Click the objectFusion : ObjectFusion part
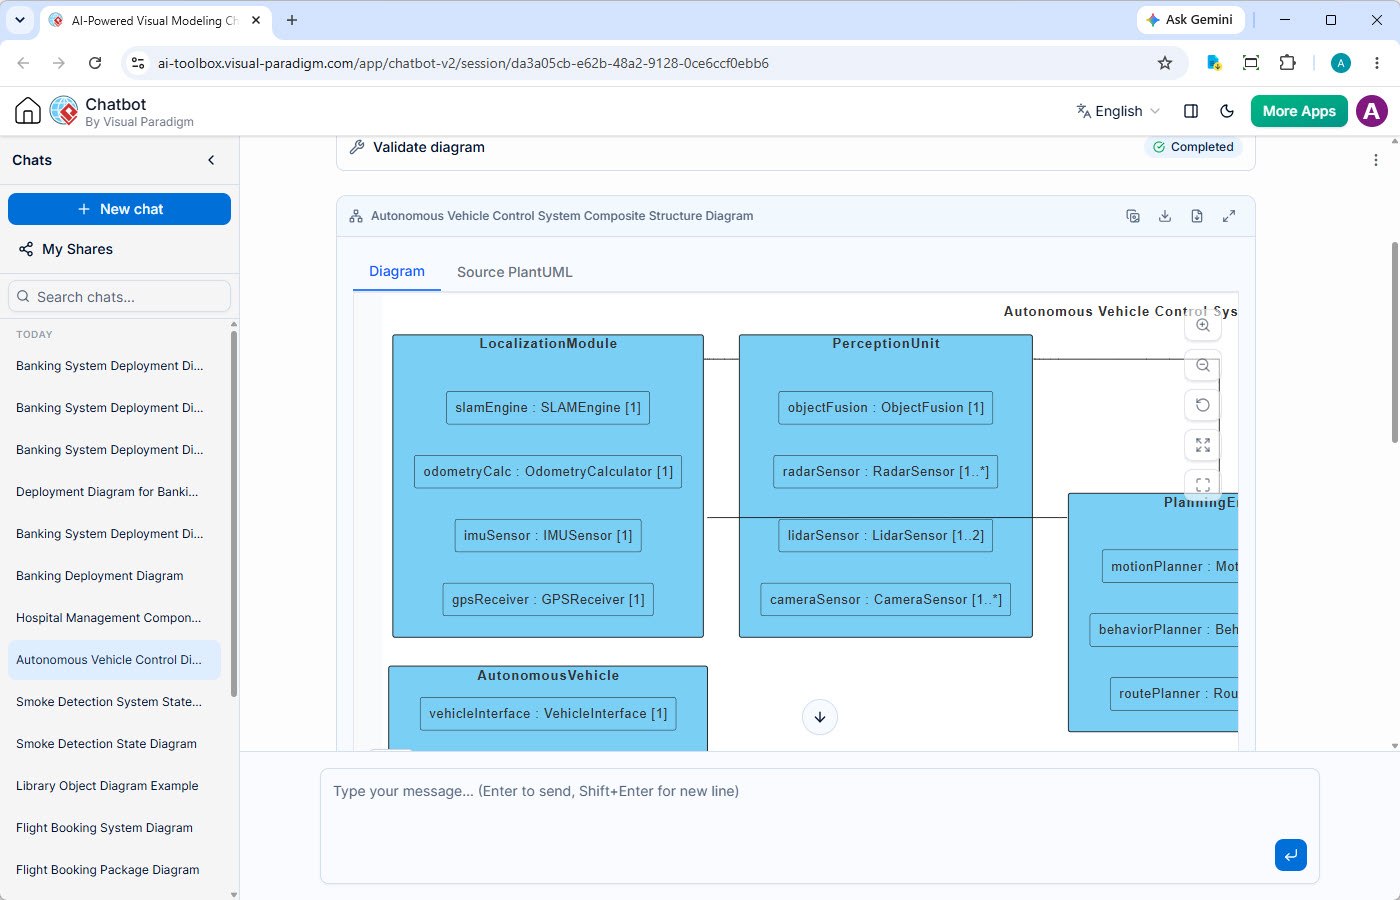The height and width of the screenshot is (900, 1400). click(x=886, y=408)
